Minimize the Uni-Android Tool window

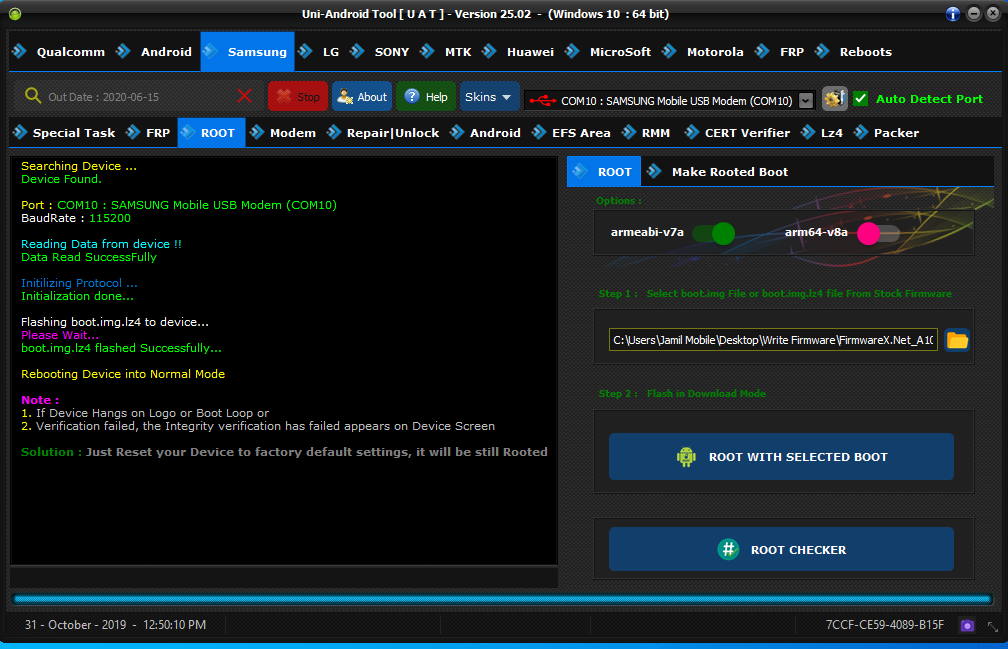click(974, 13)
